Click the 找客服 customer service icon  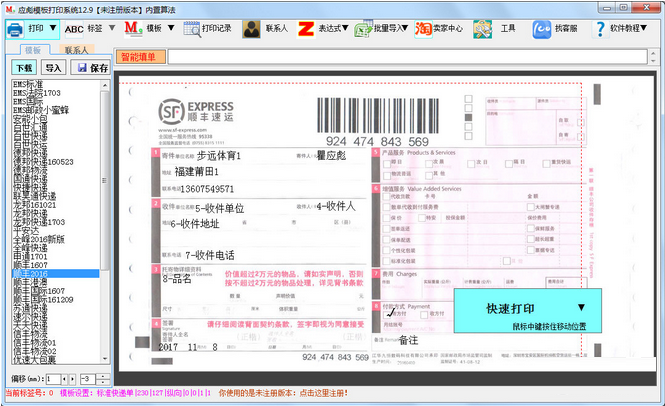[542, 29]
